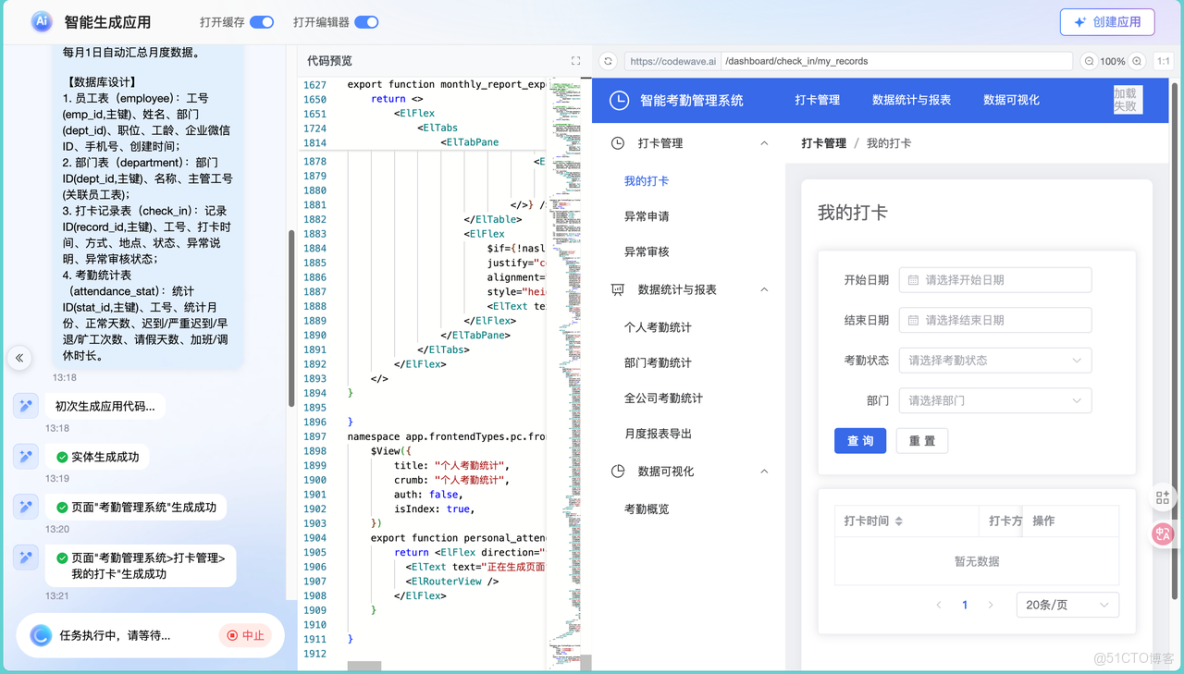This screenshot has width=1184, height=674.
Task: Disable the 打开编辑器 switch
Action: coord(366,21)
